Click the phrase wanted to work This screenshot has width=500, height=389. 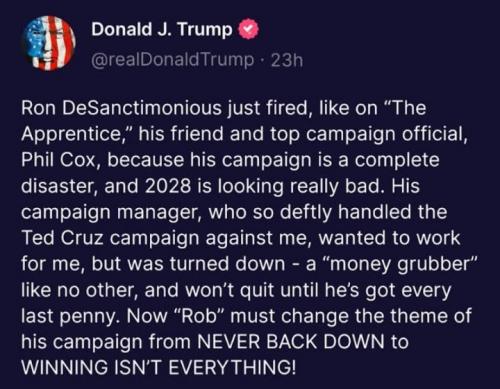(389, 238)
